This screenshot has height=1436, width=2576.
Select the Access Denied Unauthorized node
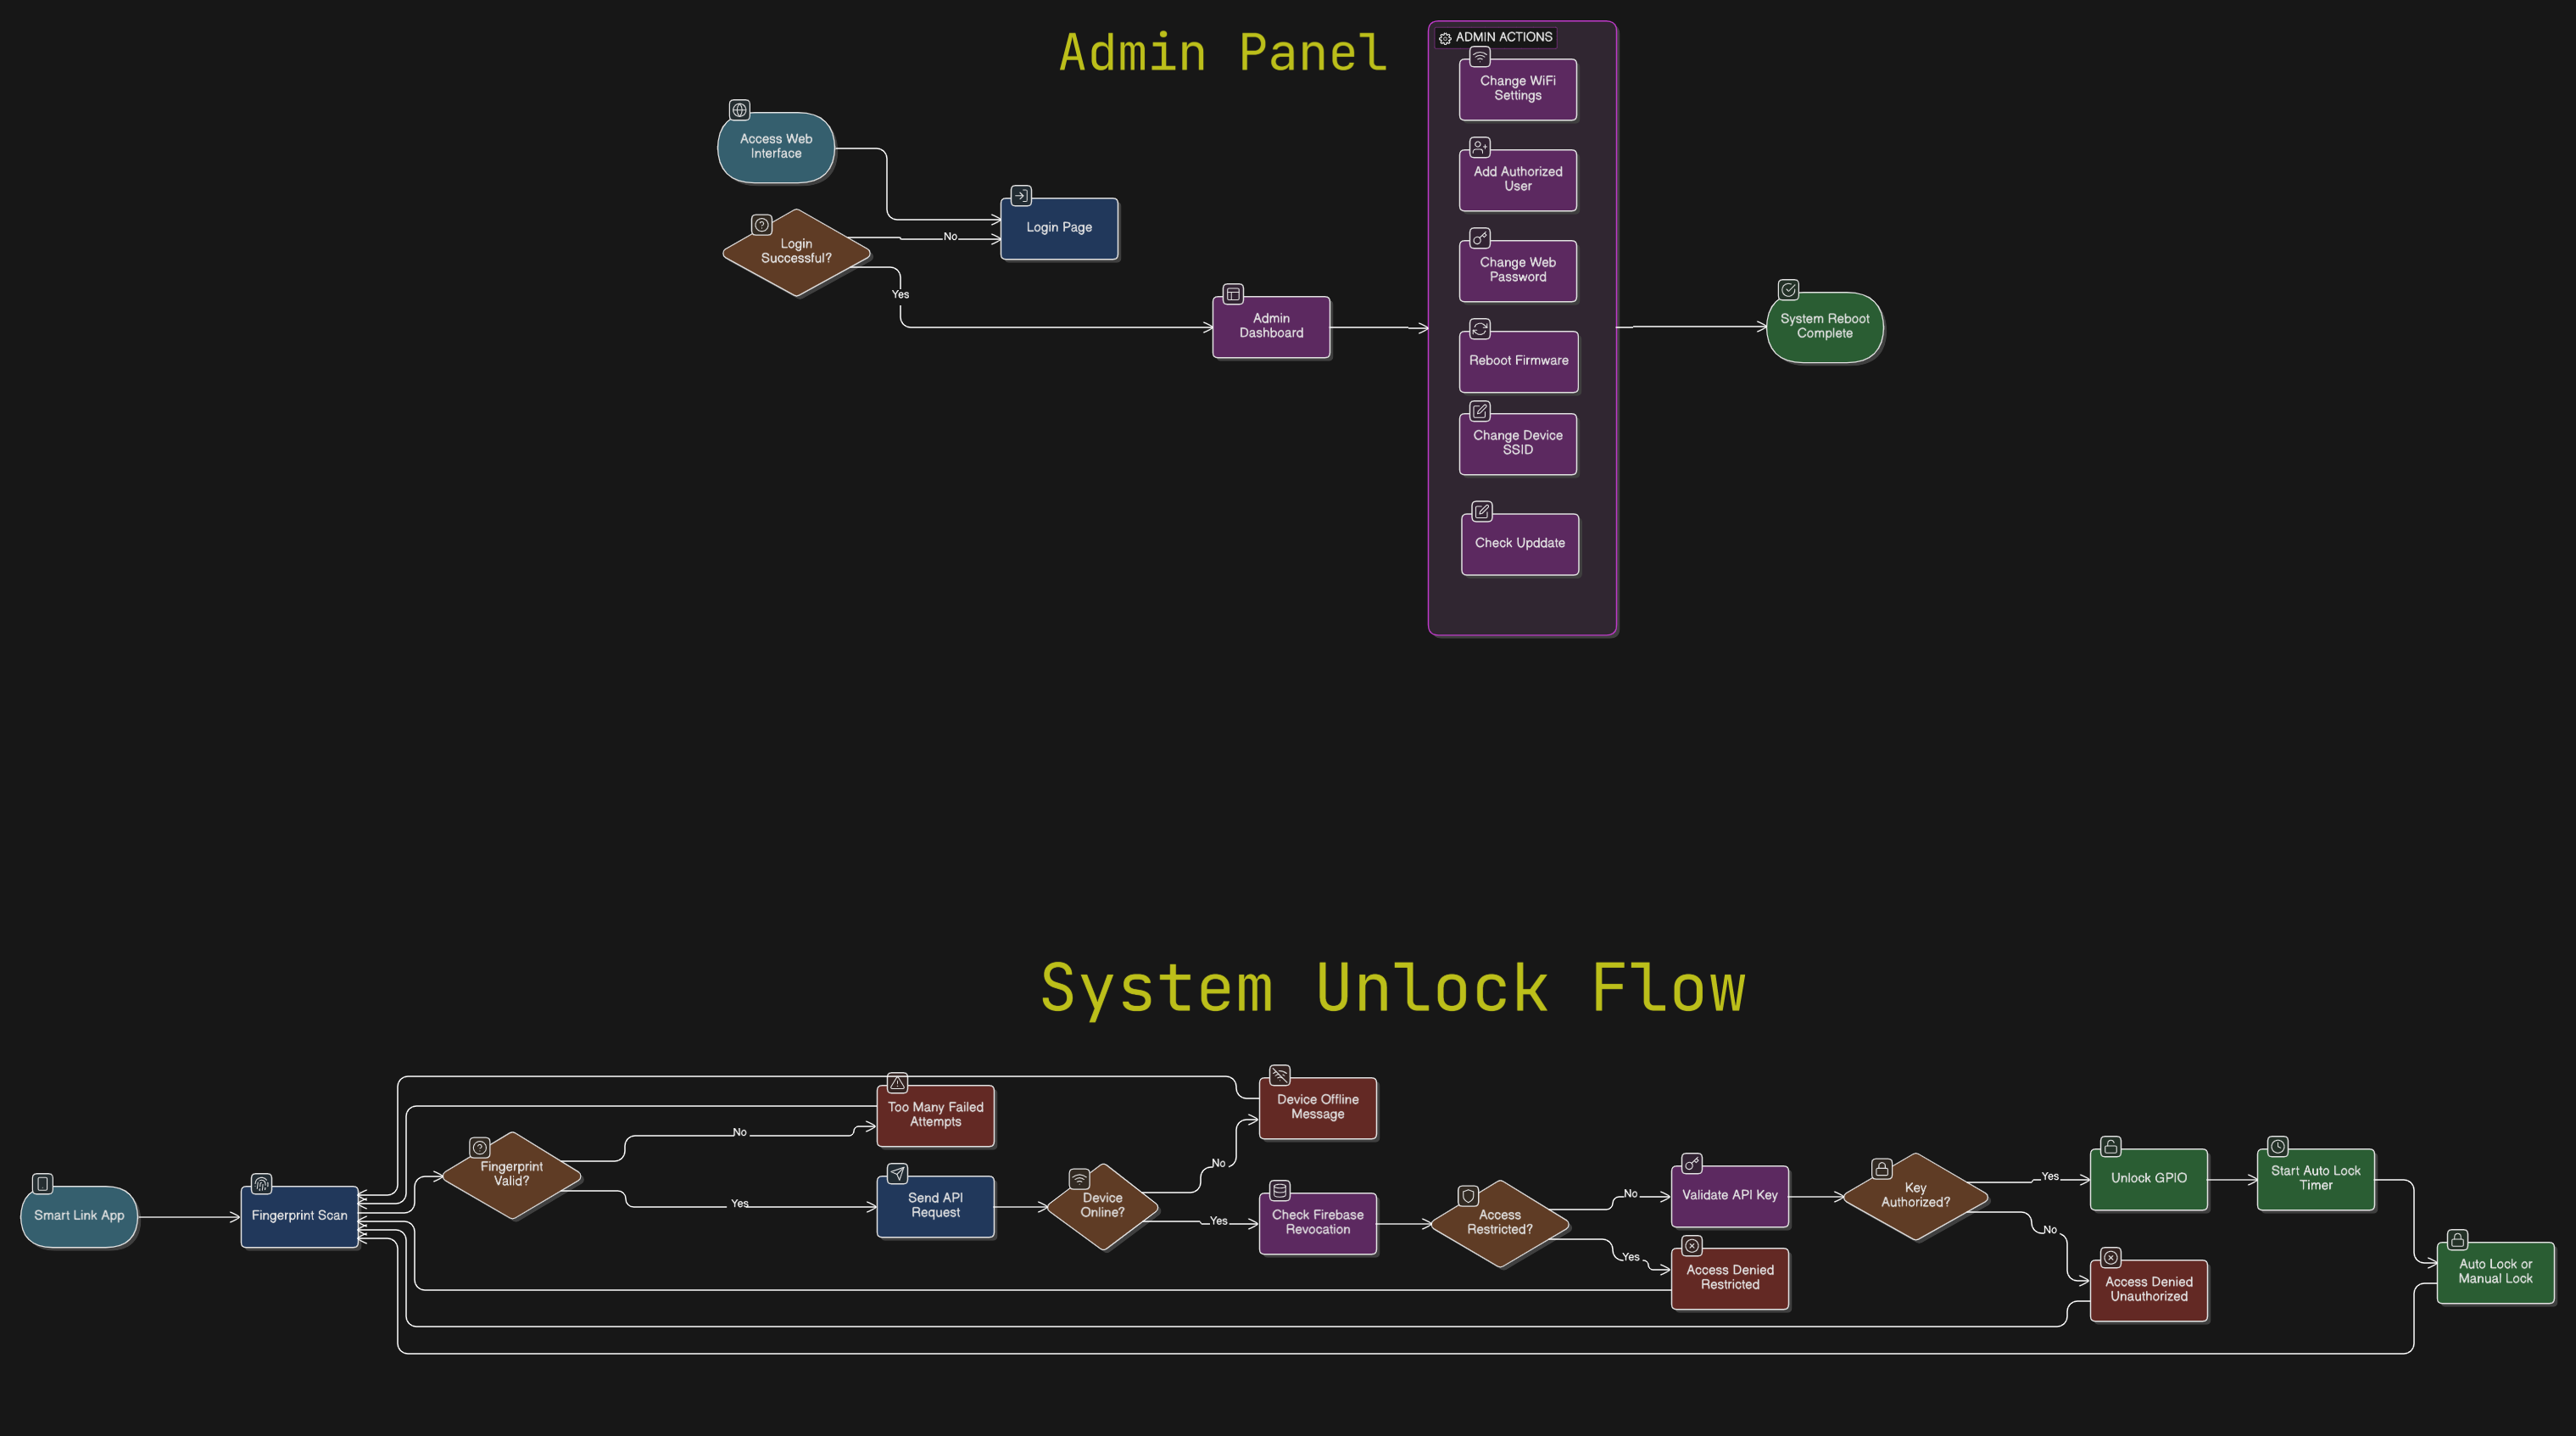coord(2149,1290)
